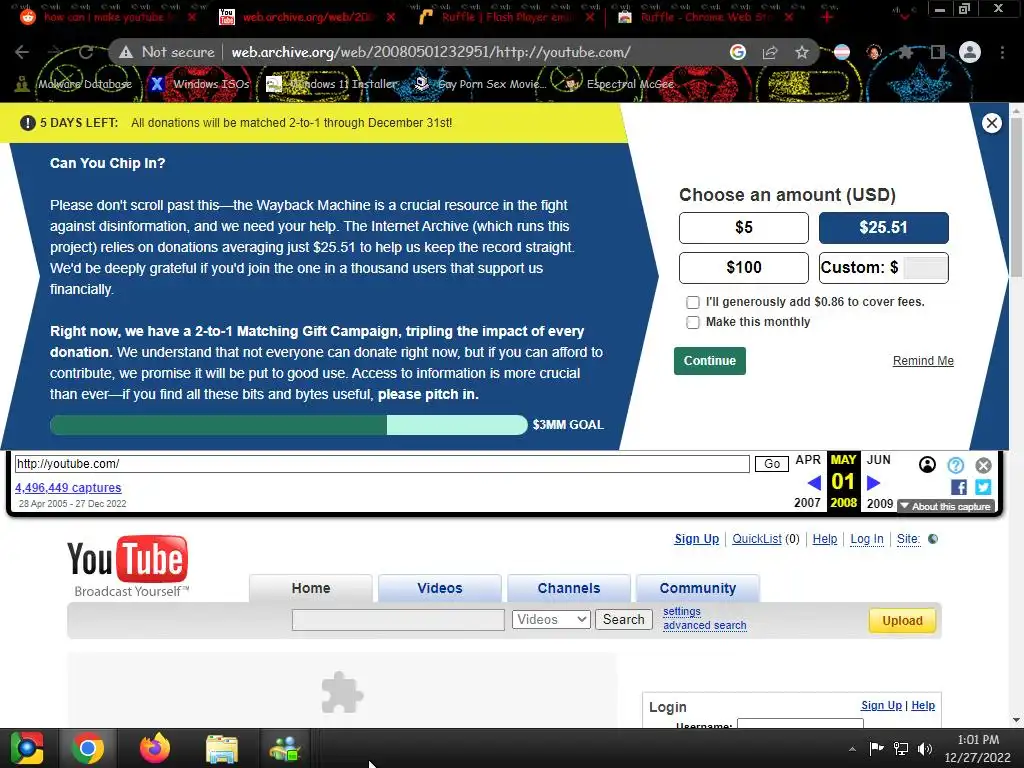This screenshot has height=768, width=1024.
Task: Open a new browser tab
Action: (827, 17)
